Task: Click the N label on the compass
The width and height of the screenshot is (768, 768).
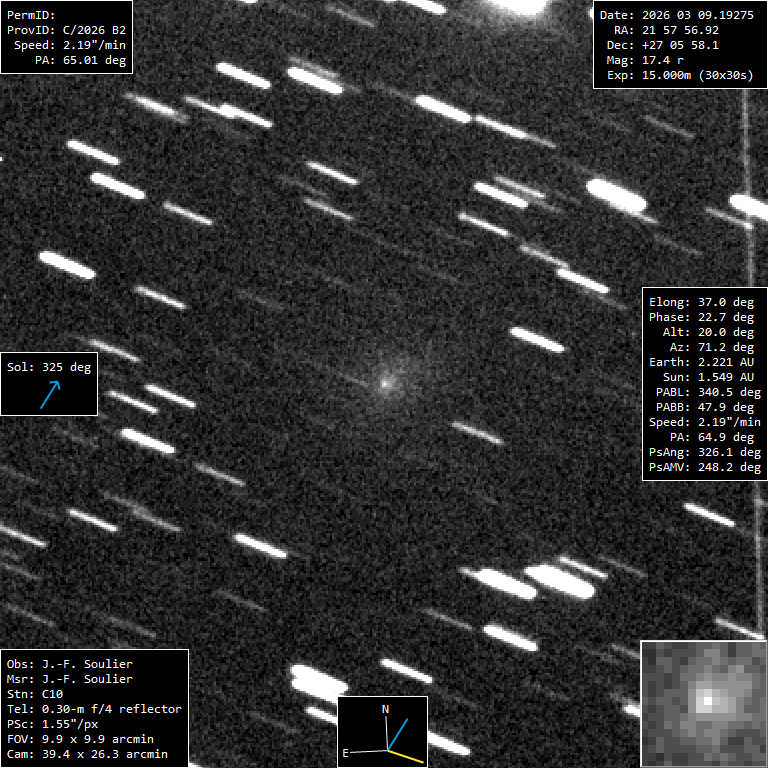Action: (x=385, y=709)
